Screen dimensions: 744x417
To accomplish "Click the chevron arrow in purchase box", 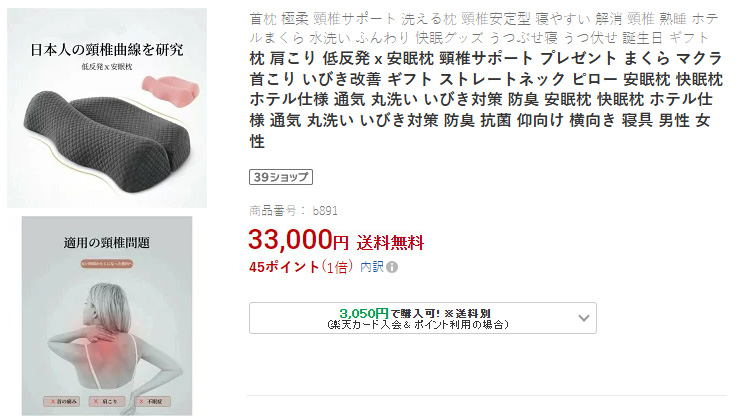I will [x=584, y=318].
